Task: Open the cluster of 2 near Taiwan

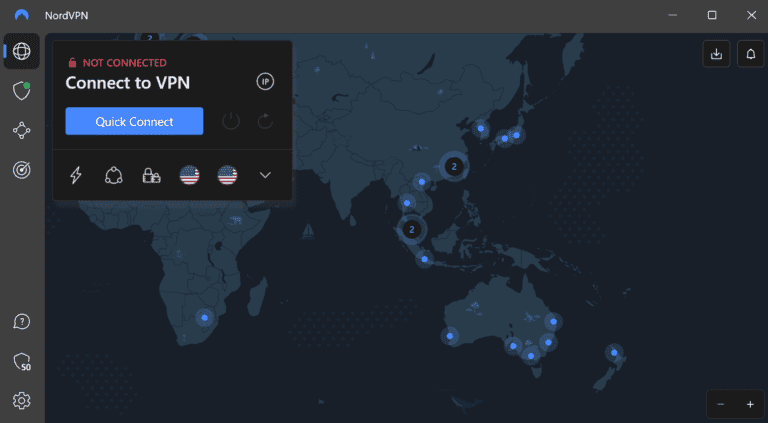Action: [x=454, y=166]
